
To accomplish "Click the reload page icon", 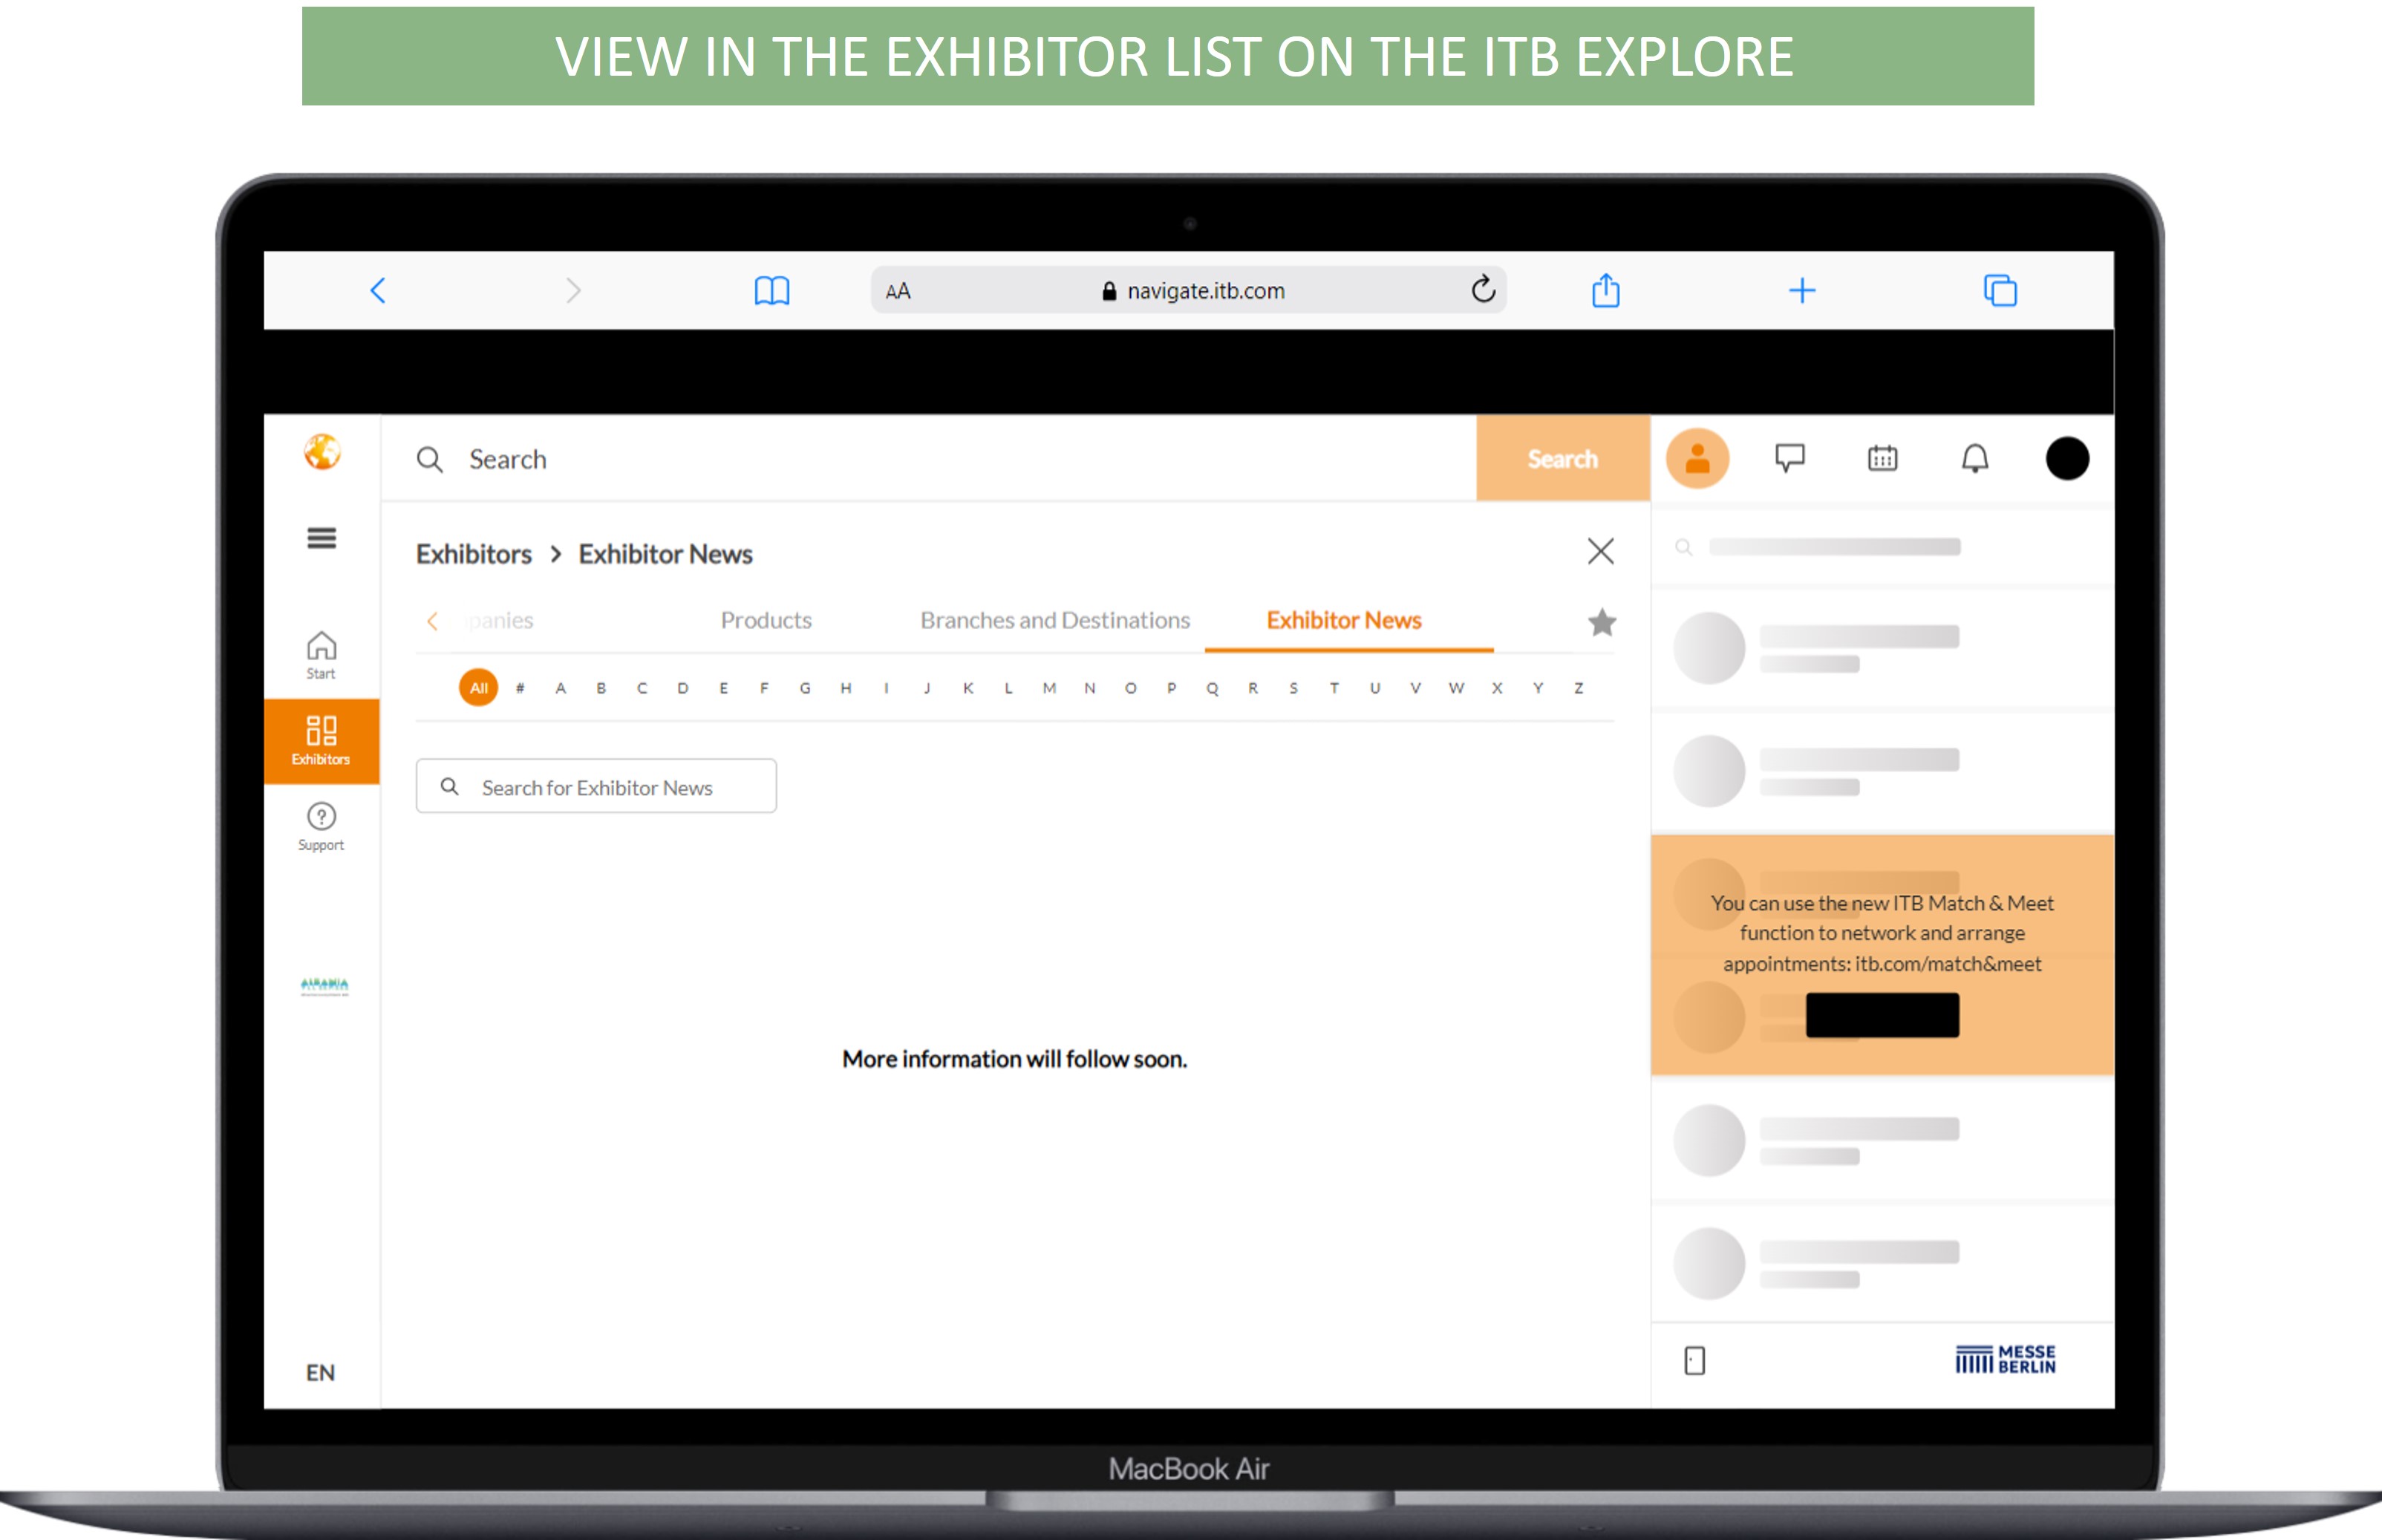I will coord(1483,290).
